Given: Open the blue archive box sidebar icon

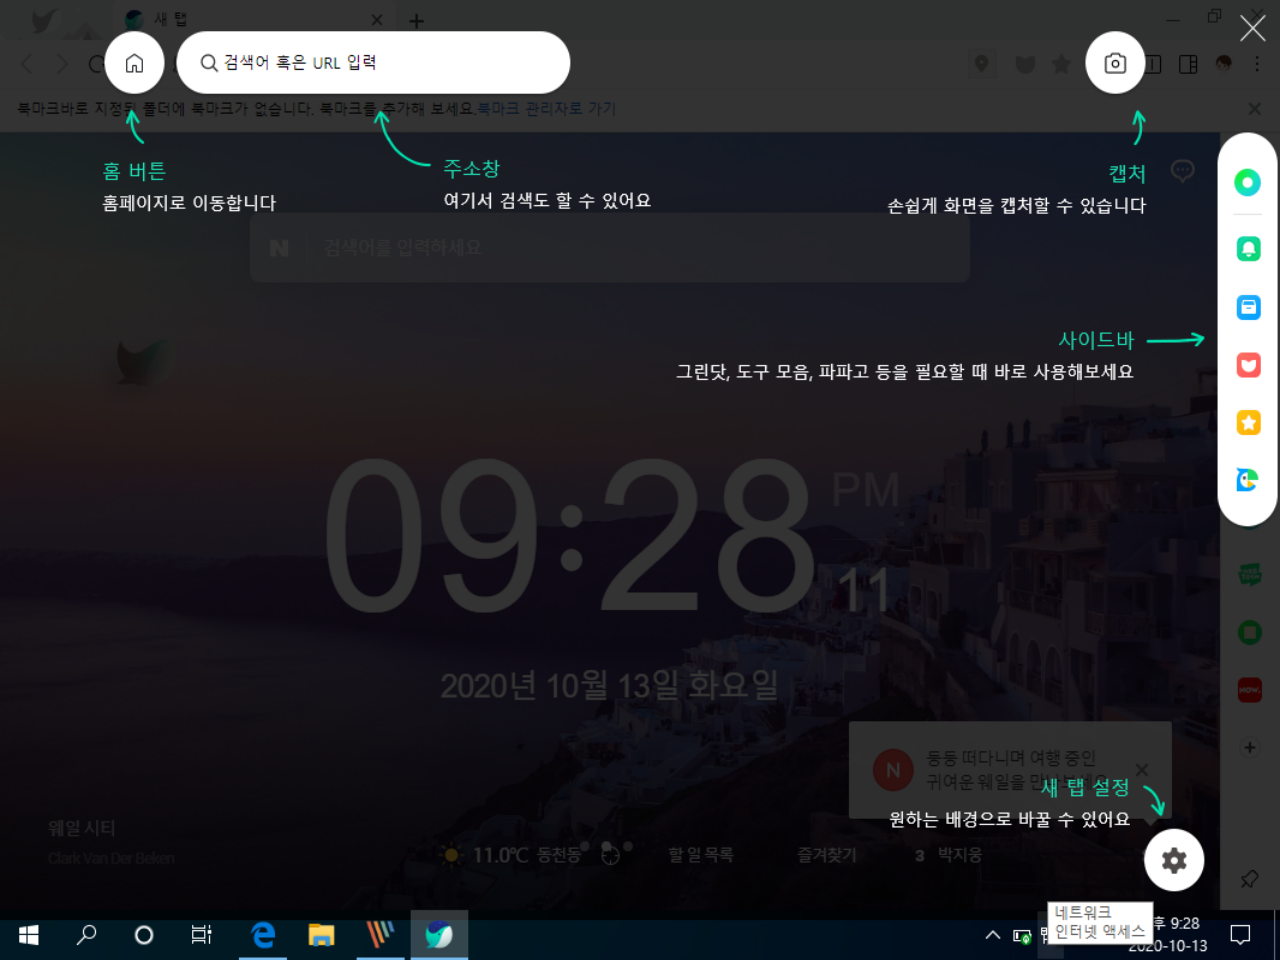Looking at the screenshot, I should point(1248,307).
